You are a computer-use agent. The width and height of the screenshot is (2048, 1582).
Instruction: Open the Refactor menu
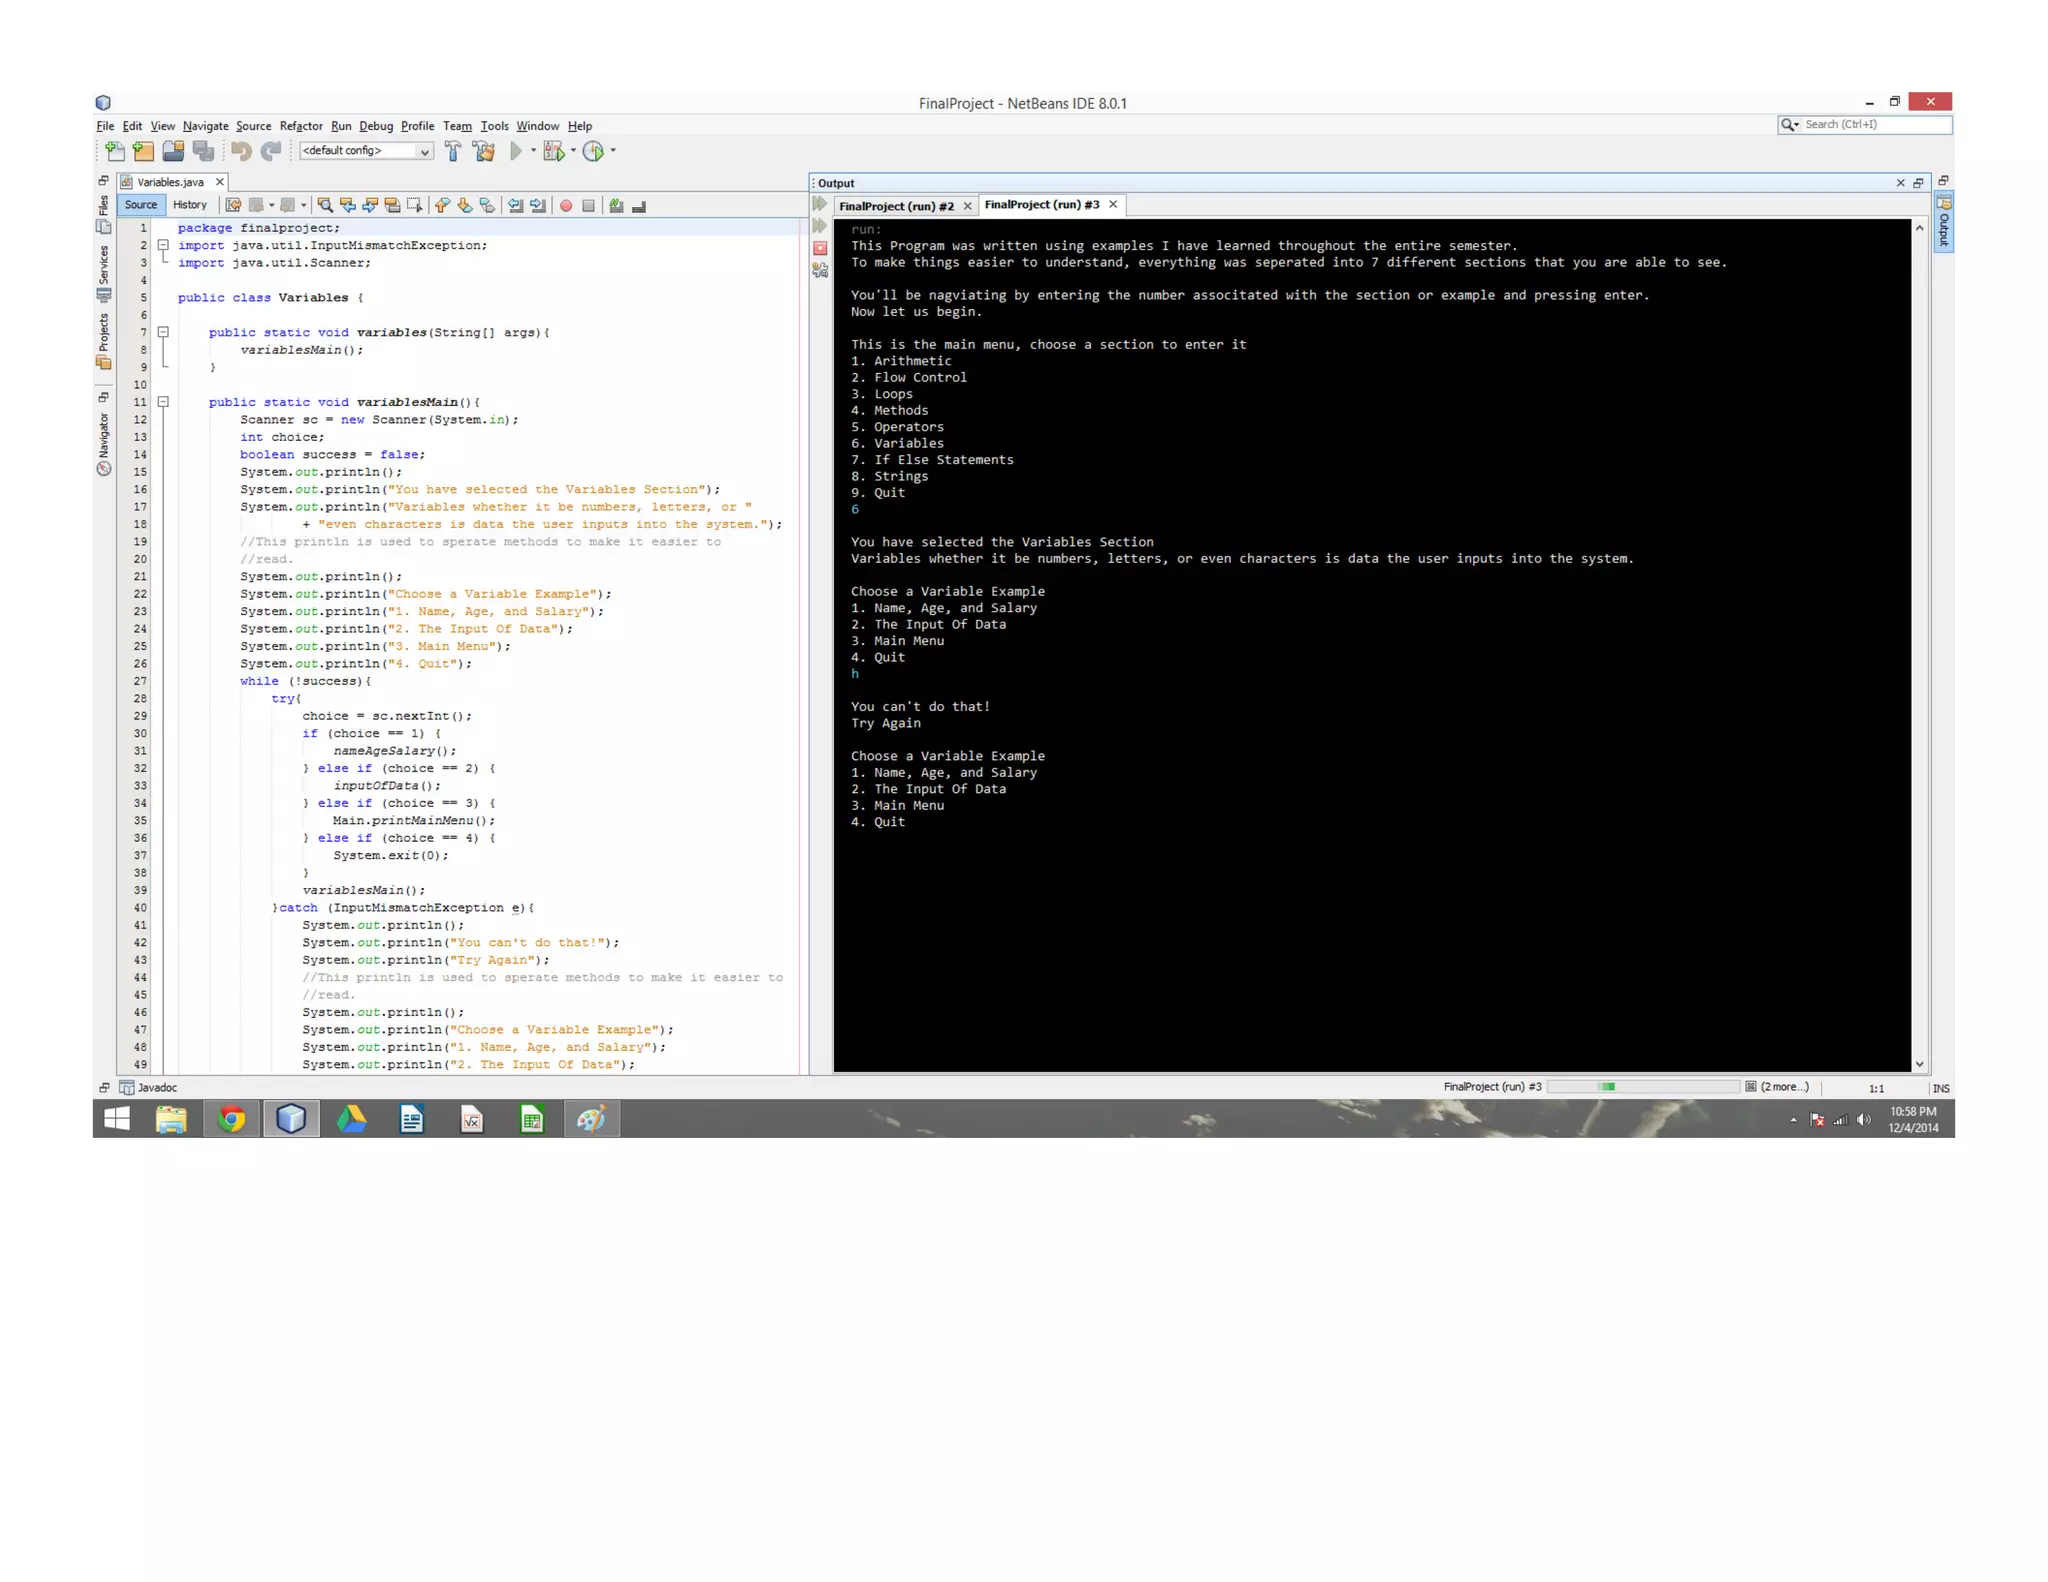click(x=300, y=126)
